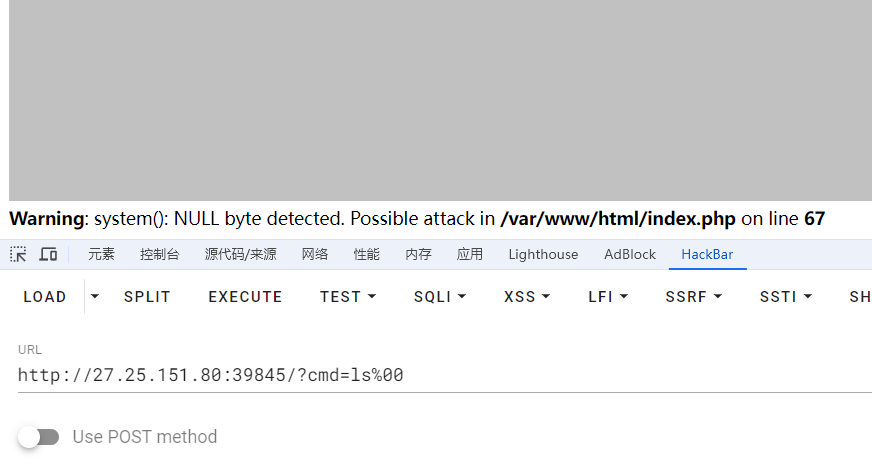This screenshot has height=474, width=872.
Task: Open the TEST dropdown menu
Action: (x=348, y=297)
